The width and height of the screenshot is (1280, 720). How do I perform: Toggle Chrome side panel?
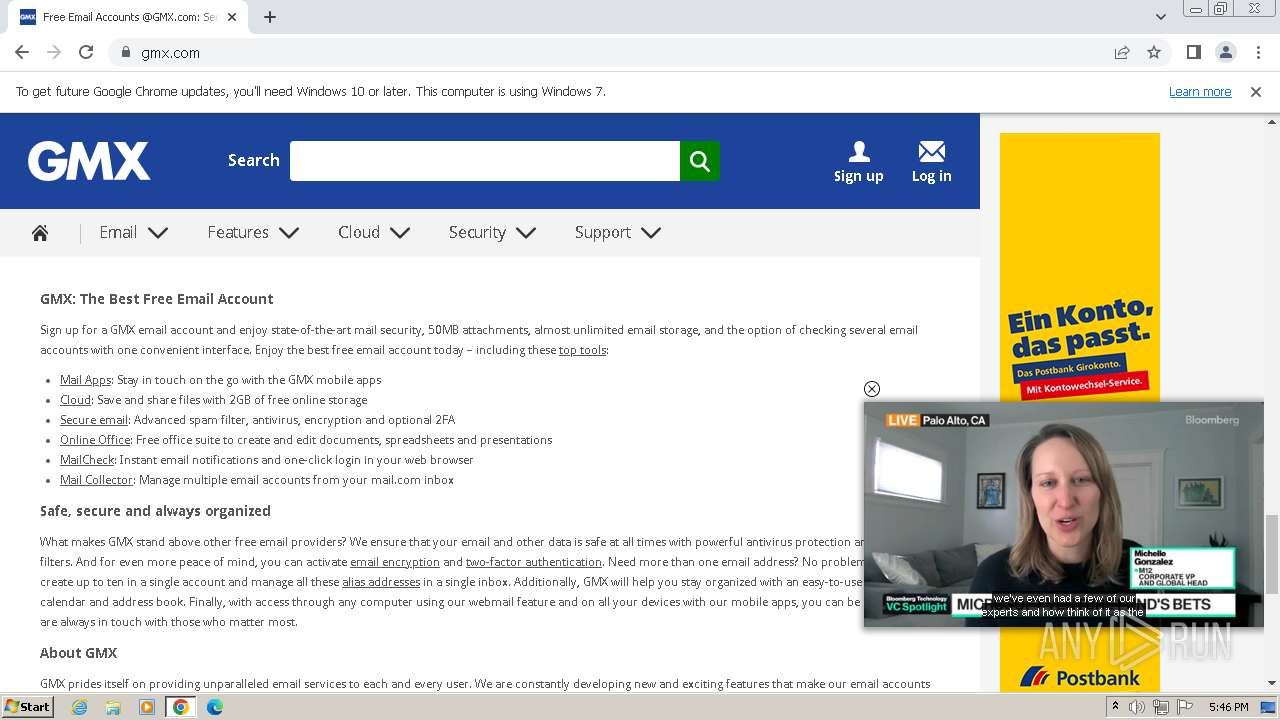click(x=1194, y=52)
